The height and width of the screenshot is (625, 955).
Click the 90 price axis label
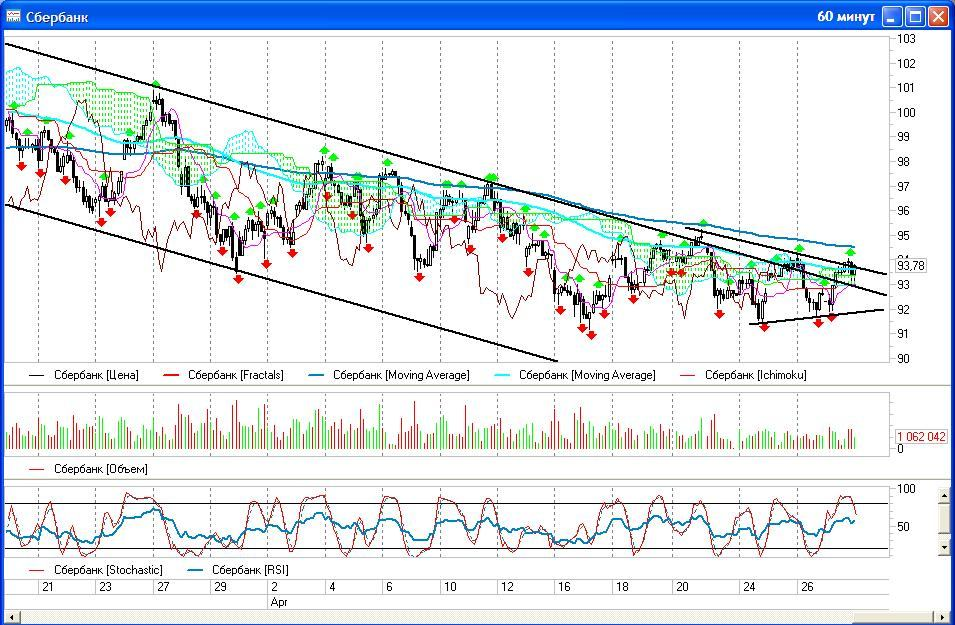click(x=904, y=358)
